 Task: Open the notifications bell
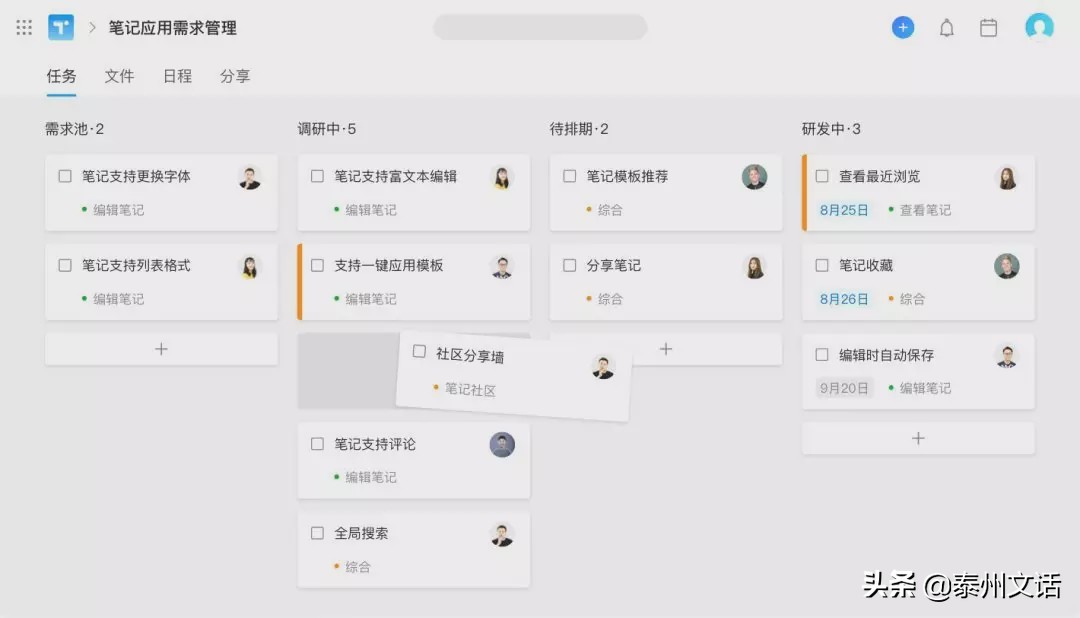946,27
